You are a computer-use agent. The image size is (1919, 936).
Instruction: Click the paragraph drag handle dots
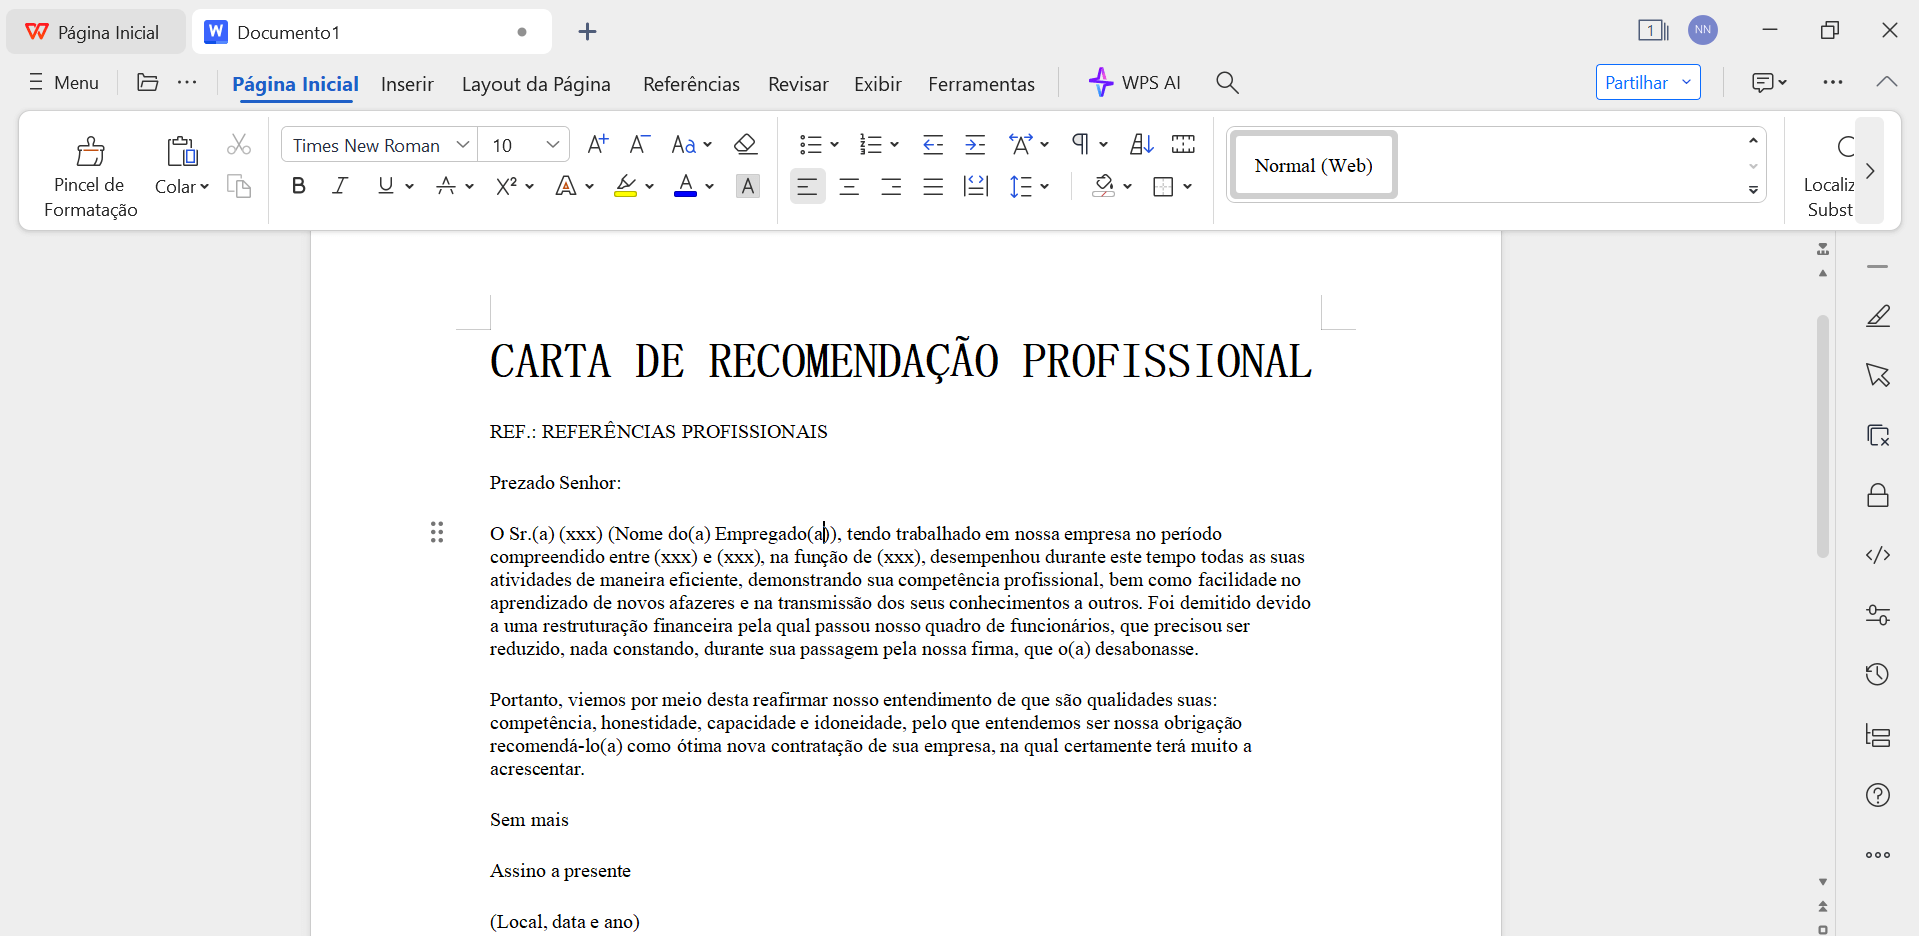click(x=437, y=532)
